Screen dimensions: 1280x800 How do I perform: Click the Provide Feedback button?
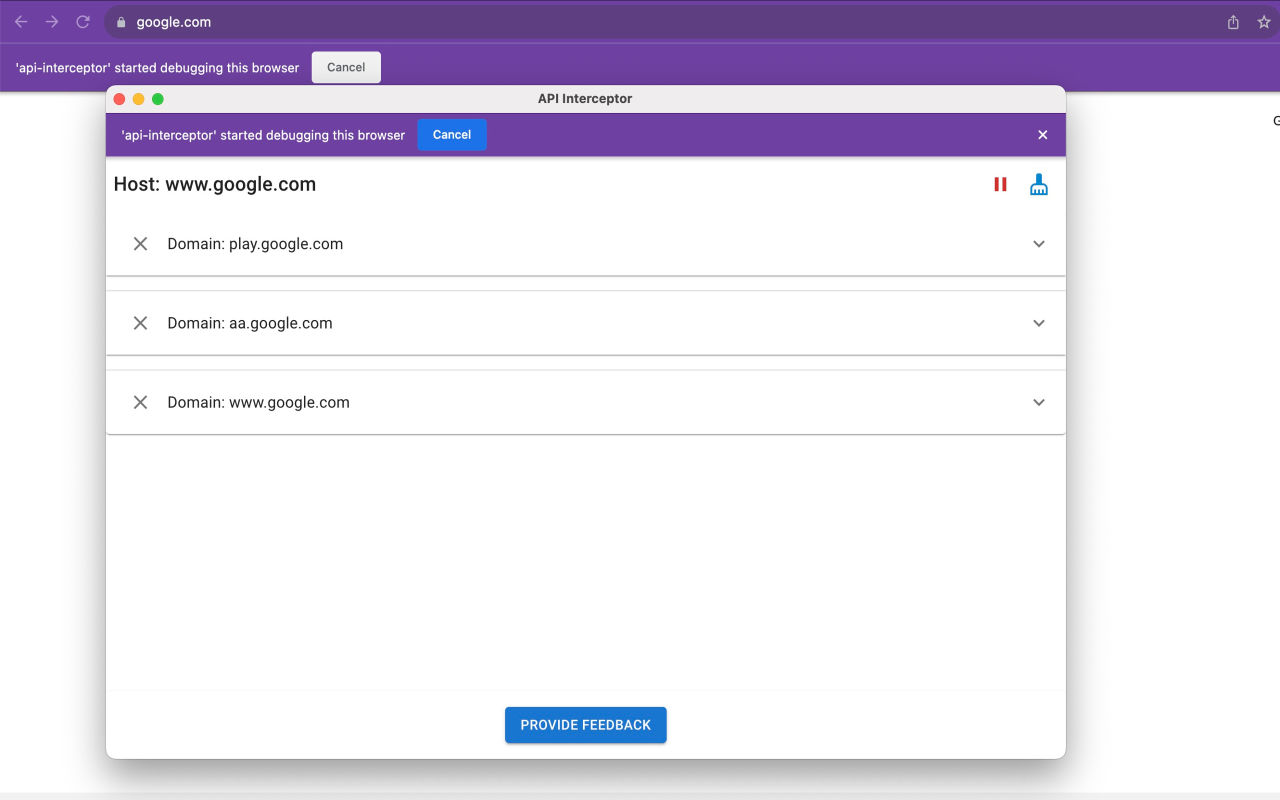[585, 725]
